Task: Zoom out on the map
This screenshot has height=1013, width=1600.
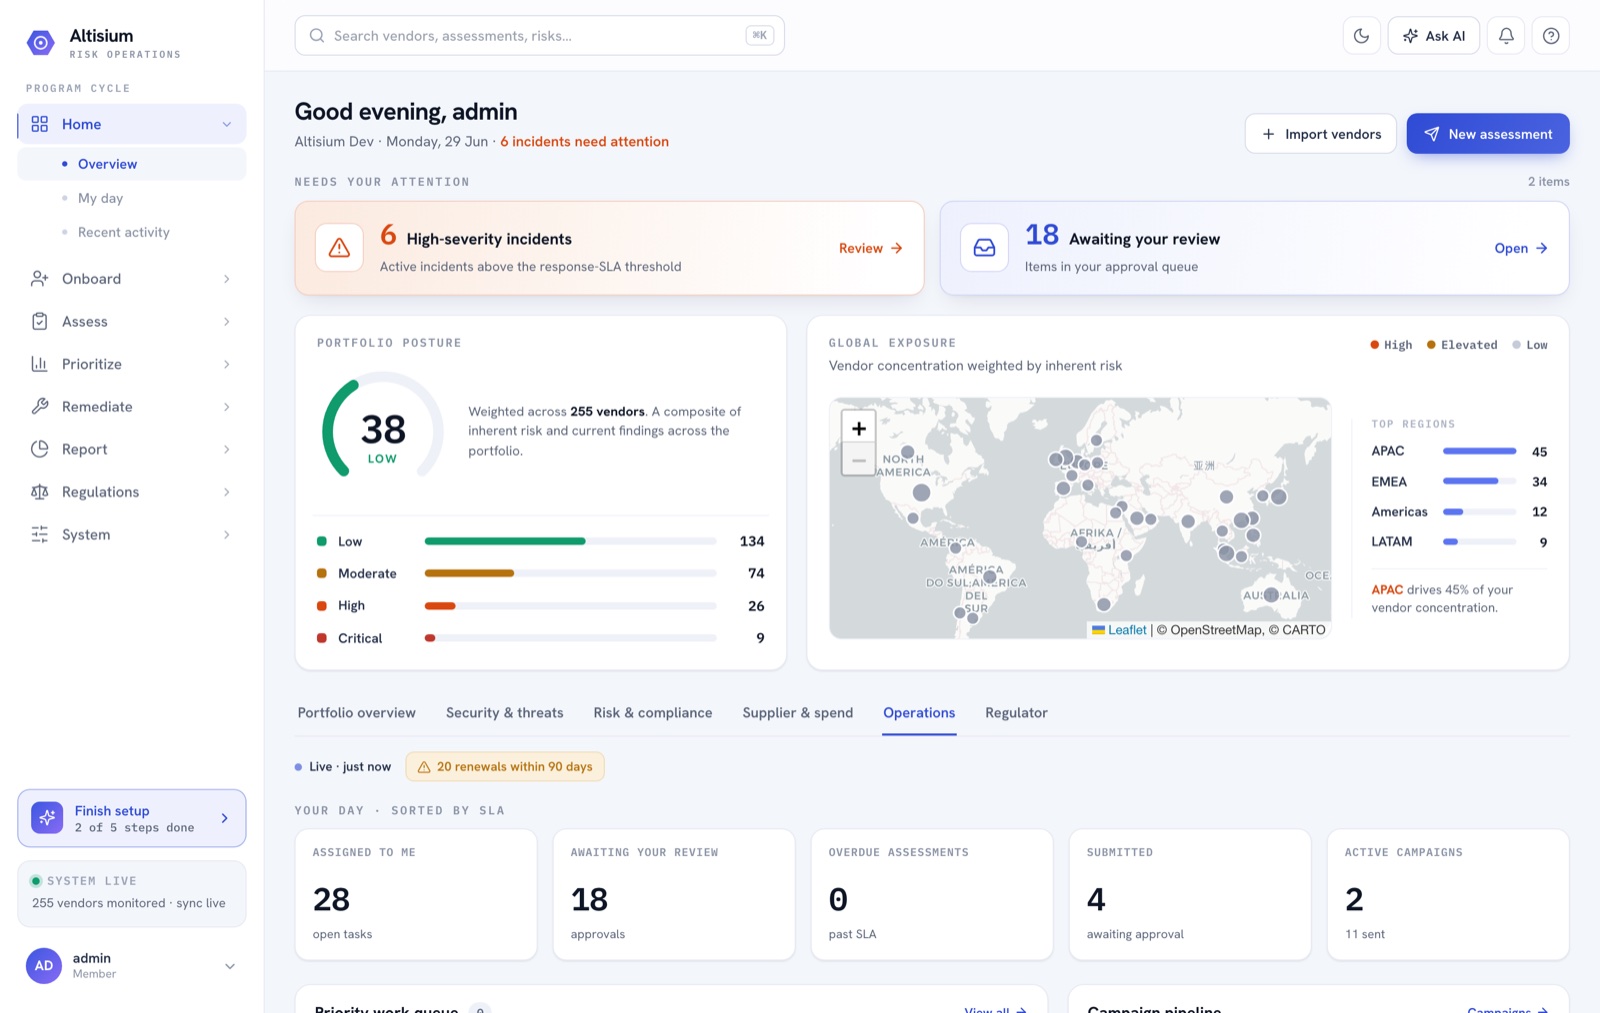Action: (x=859, y=460)
